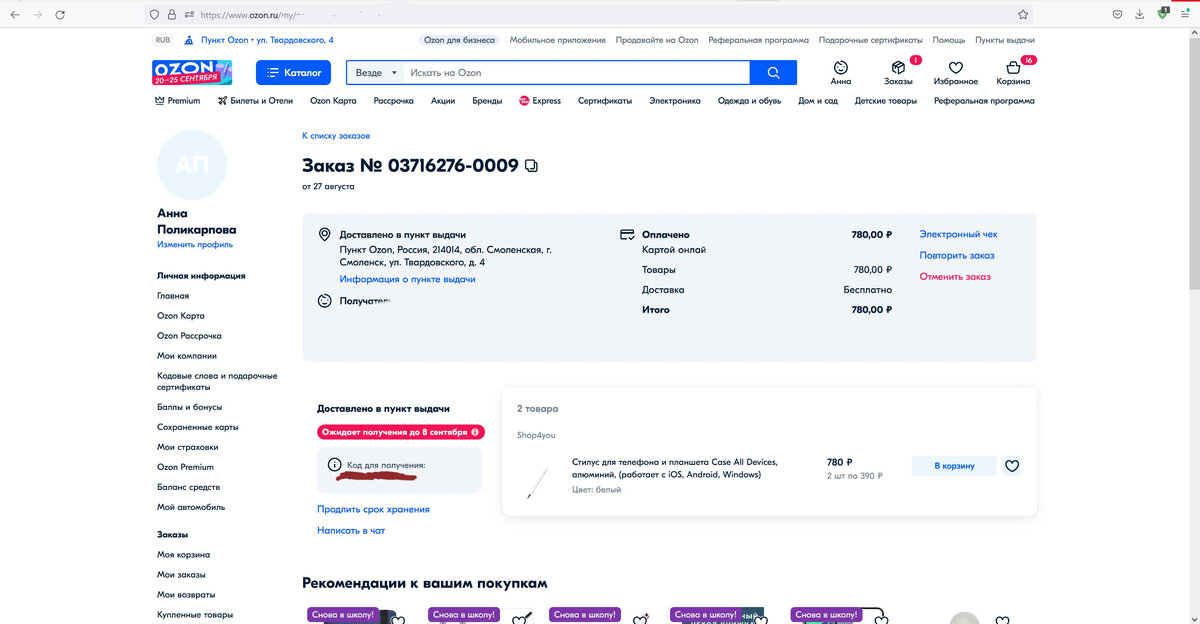Open Мои компании in sidebar
The width and height of the screenshot is (1200, 624).
(x=187, y=356)
